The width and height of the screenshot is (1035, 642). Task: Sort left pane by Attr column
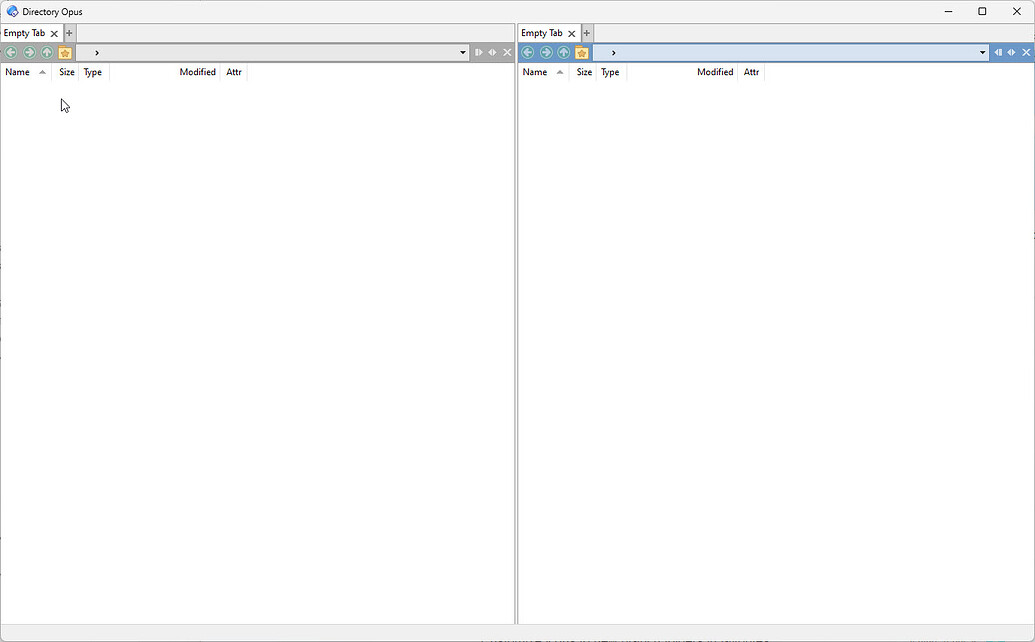point(234,72)
